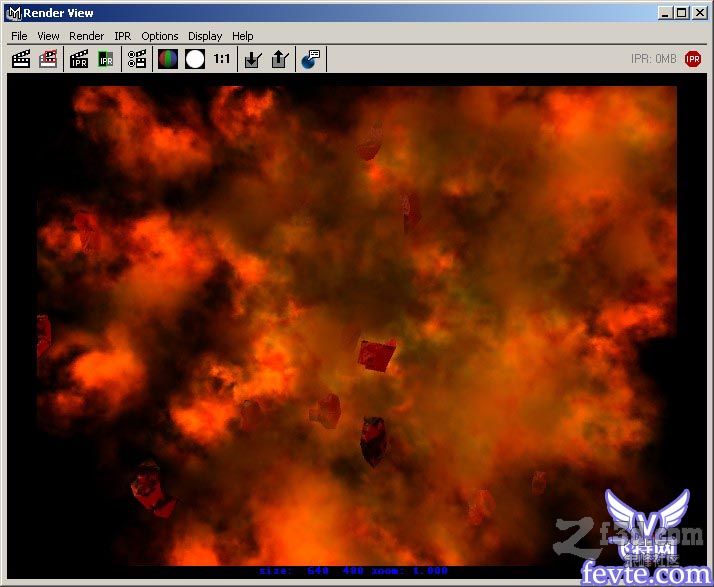Click the rendered fire explosion image
The height and width of the screenshot is (587, 714).
[x=357, y=326]
